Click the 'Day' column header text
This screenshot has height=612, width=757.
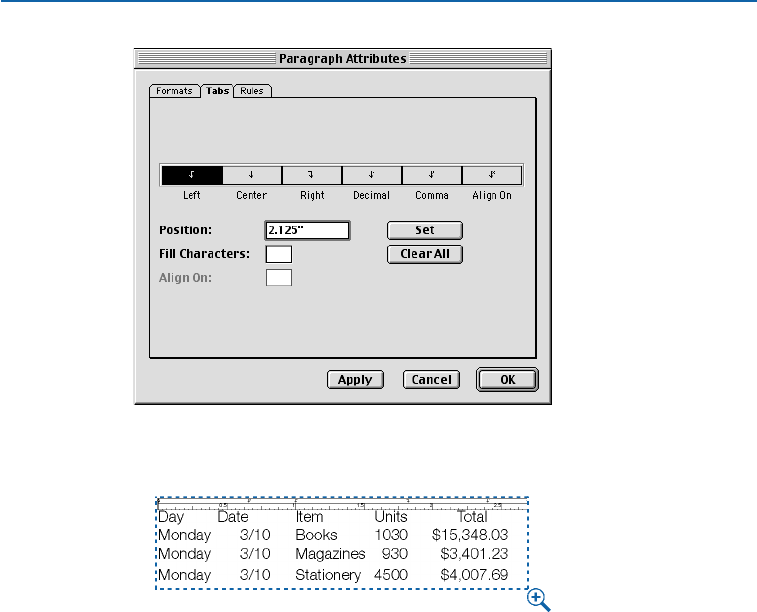tap(171, 517)
